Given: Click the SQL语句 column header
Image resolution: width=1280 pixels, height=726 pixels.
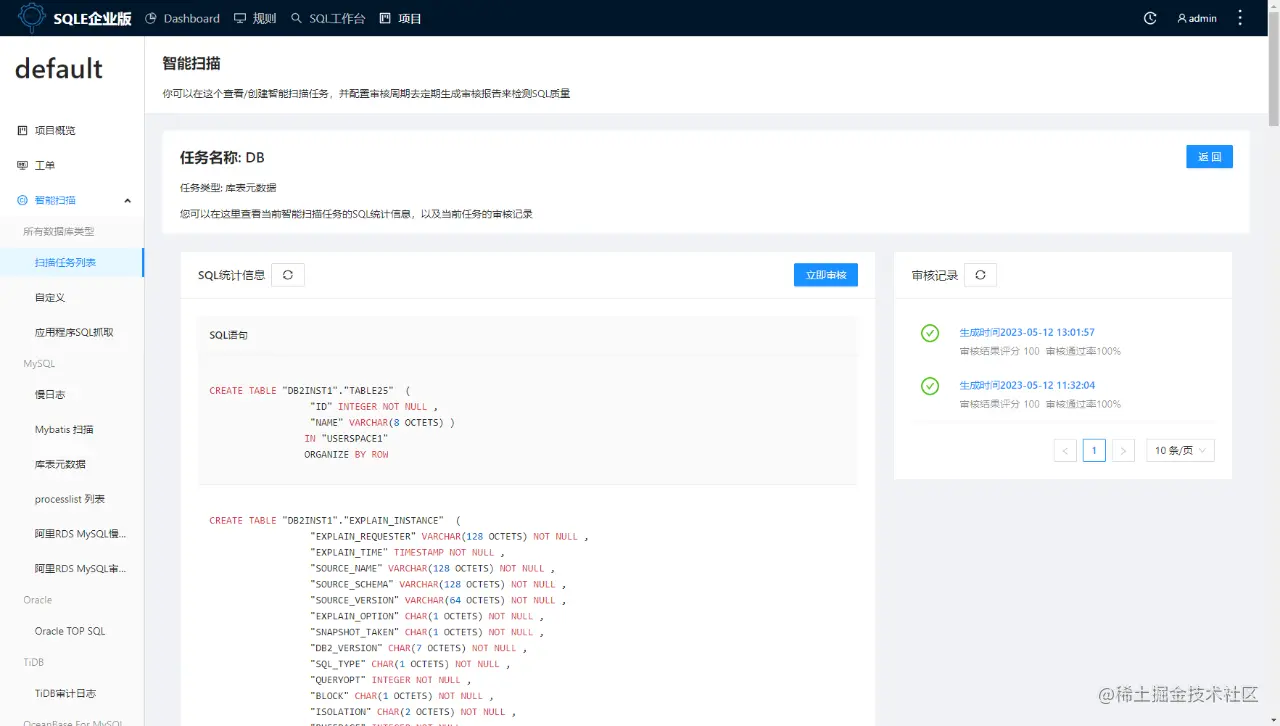Looking at the screenshot, I should (528, 335).
